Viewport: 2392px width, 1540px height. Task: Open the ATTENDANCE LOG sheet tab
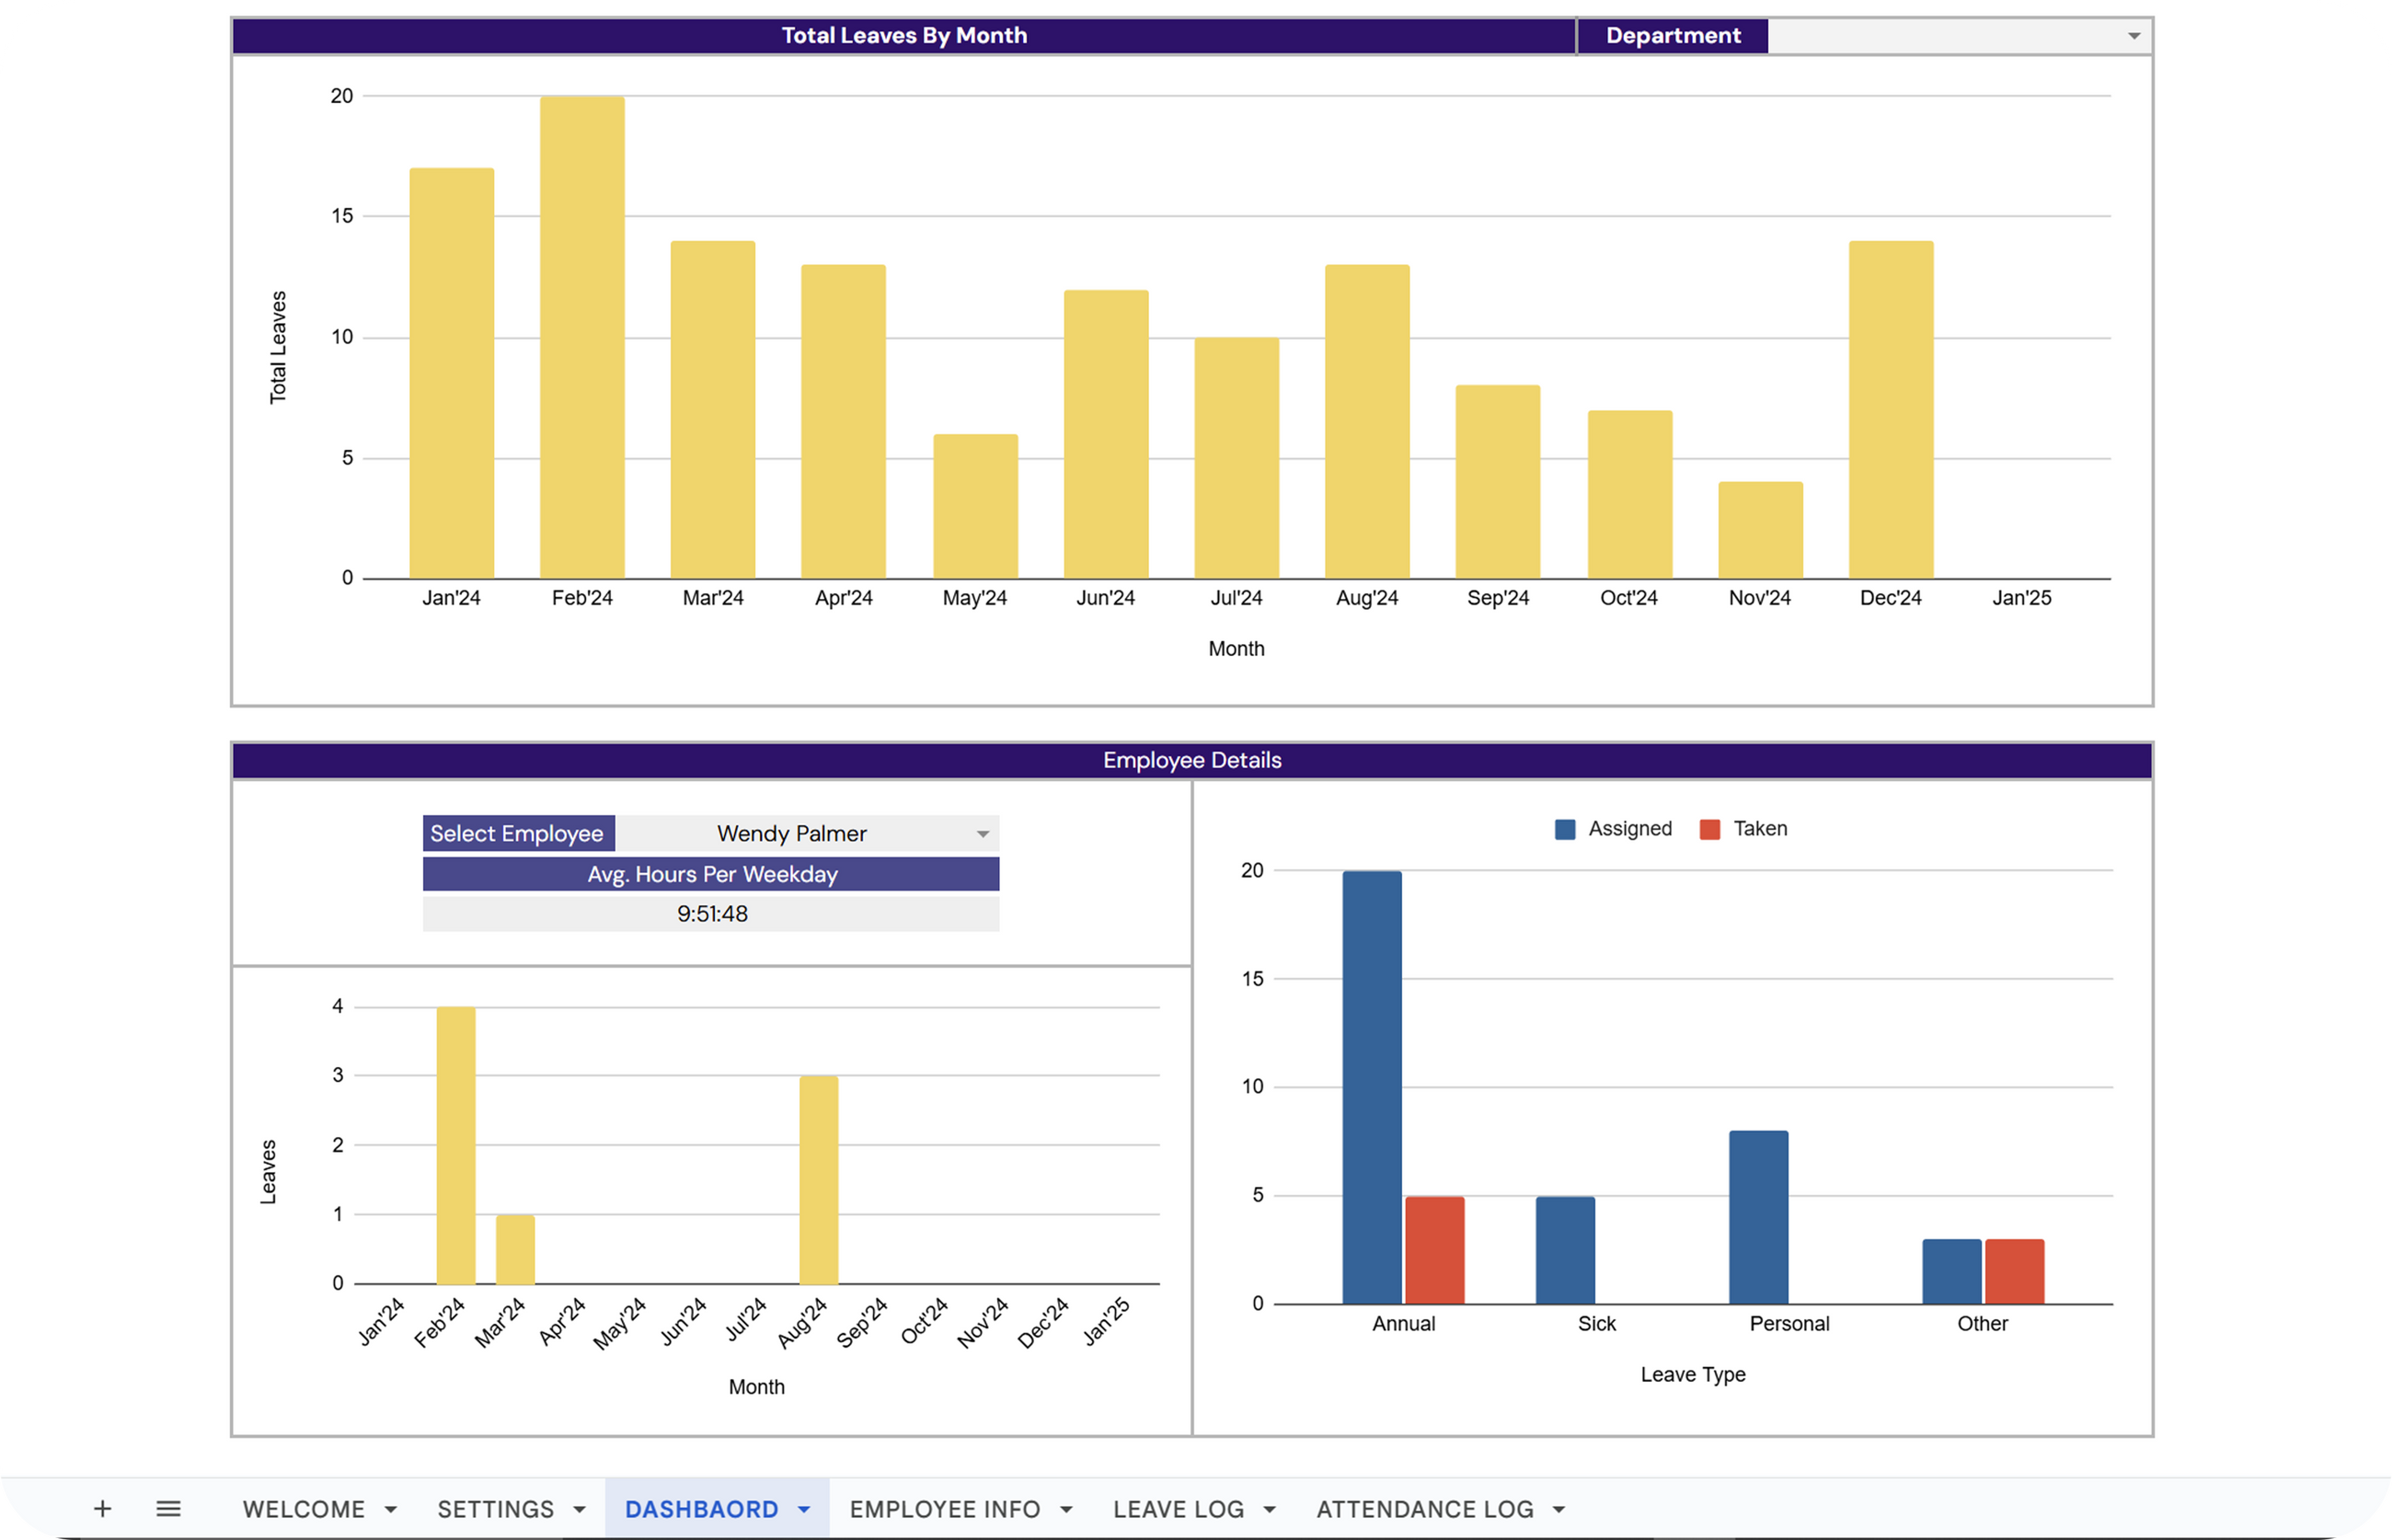point(1425,1510)
